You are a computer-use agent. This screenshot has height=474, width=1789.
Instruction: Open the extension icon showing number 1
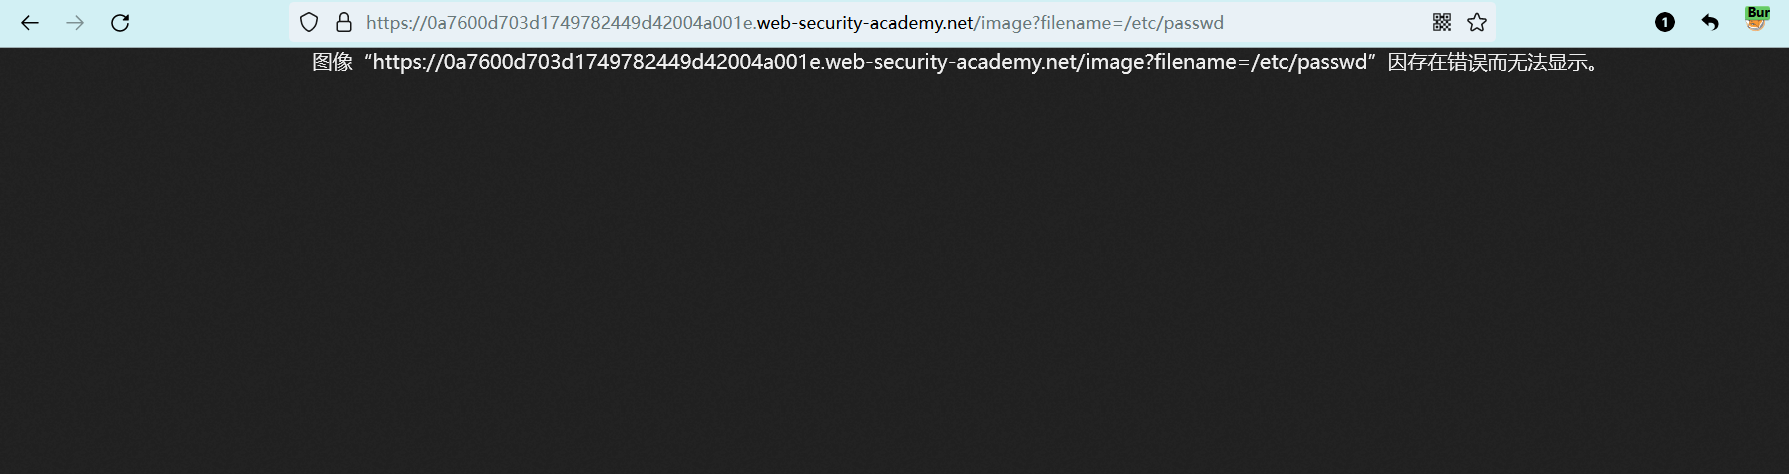tap(1664, 22)
